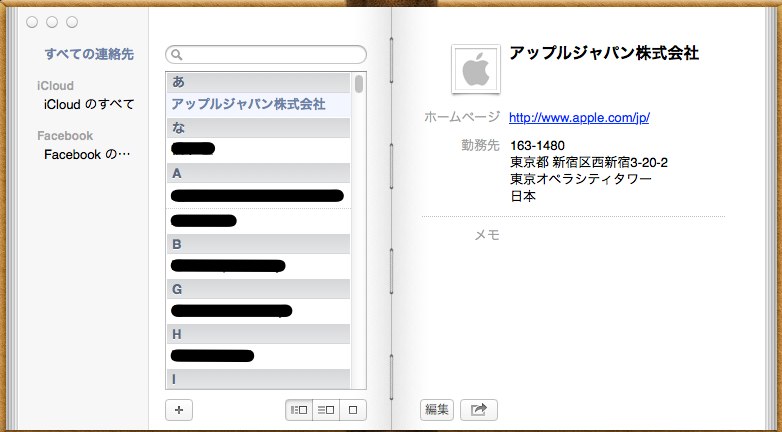Click the share contact arrow button
The image size is (782, 432).
click(x=479, y=410)
